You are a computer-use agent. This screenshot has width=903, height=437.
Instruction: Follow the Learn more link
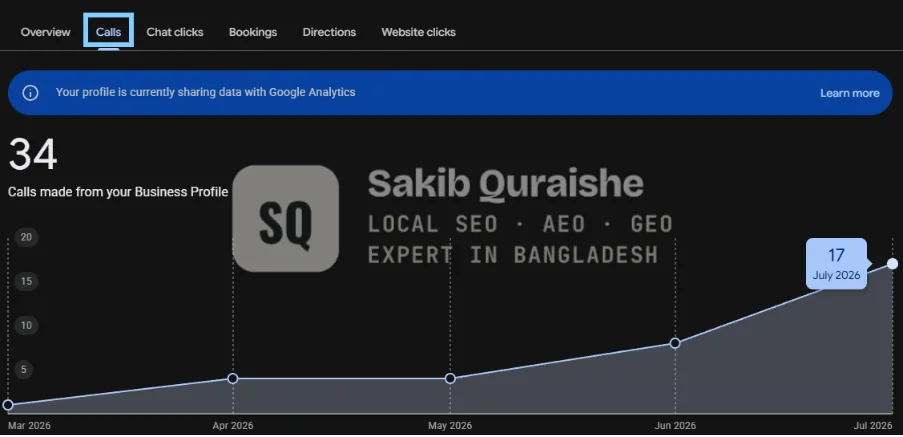[x=849, y=93]
